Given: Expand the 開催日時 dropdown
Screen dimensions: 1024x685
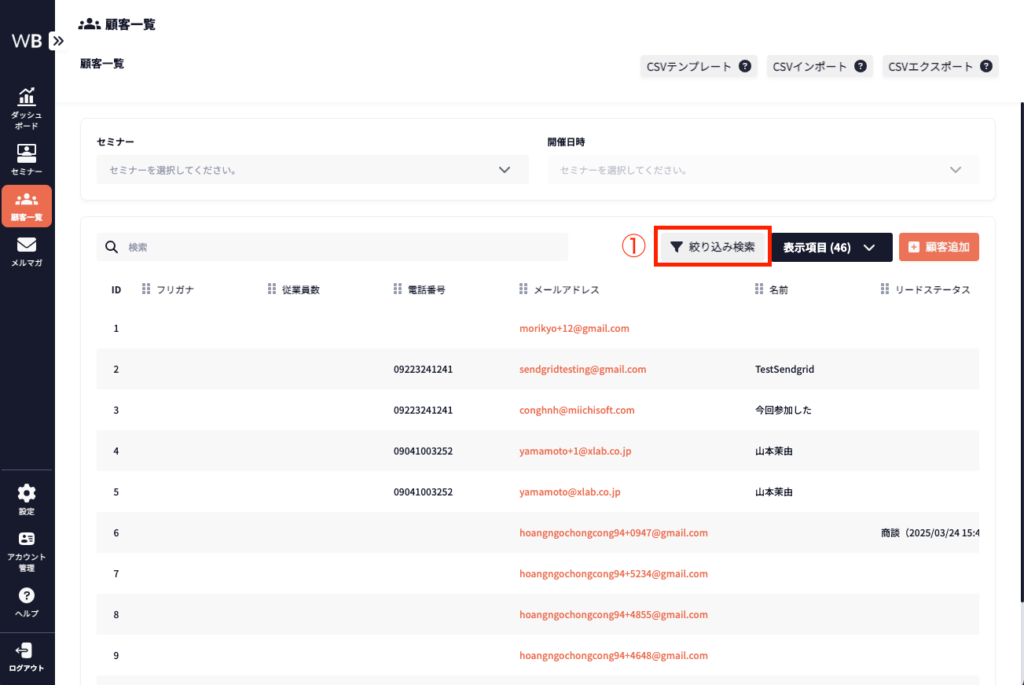Looking at the screenshot, I should (x=955, y=170).
